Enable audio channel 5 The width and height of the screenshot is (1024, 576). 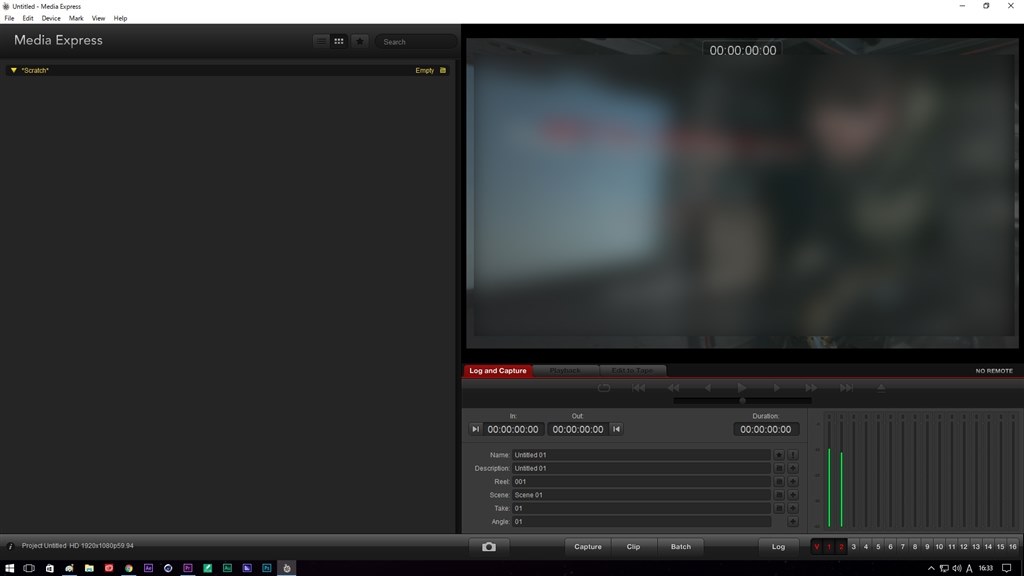878,547
